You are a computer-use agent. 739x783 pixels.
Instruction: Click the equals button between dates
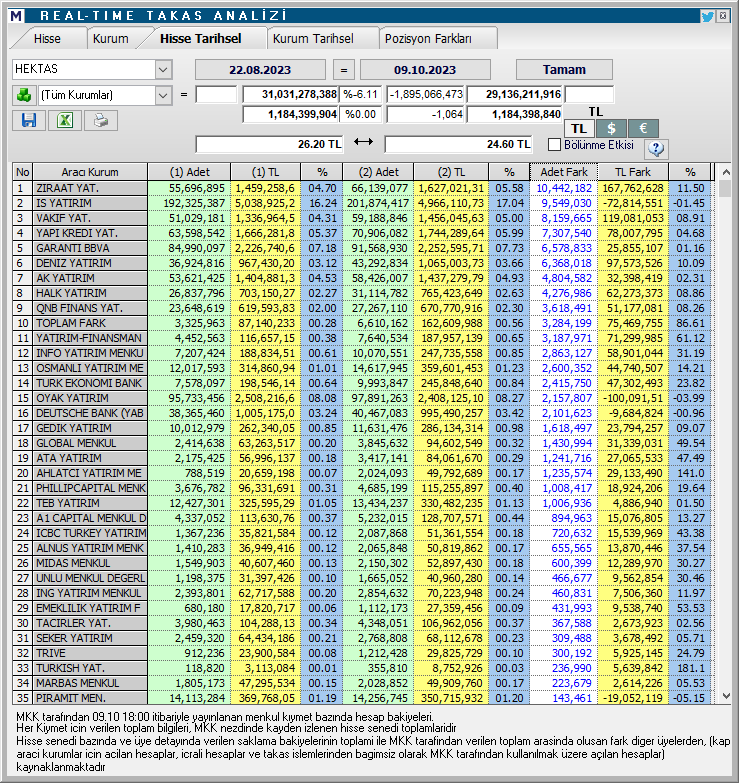(344, 69)
